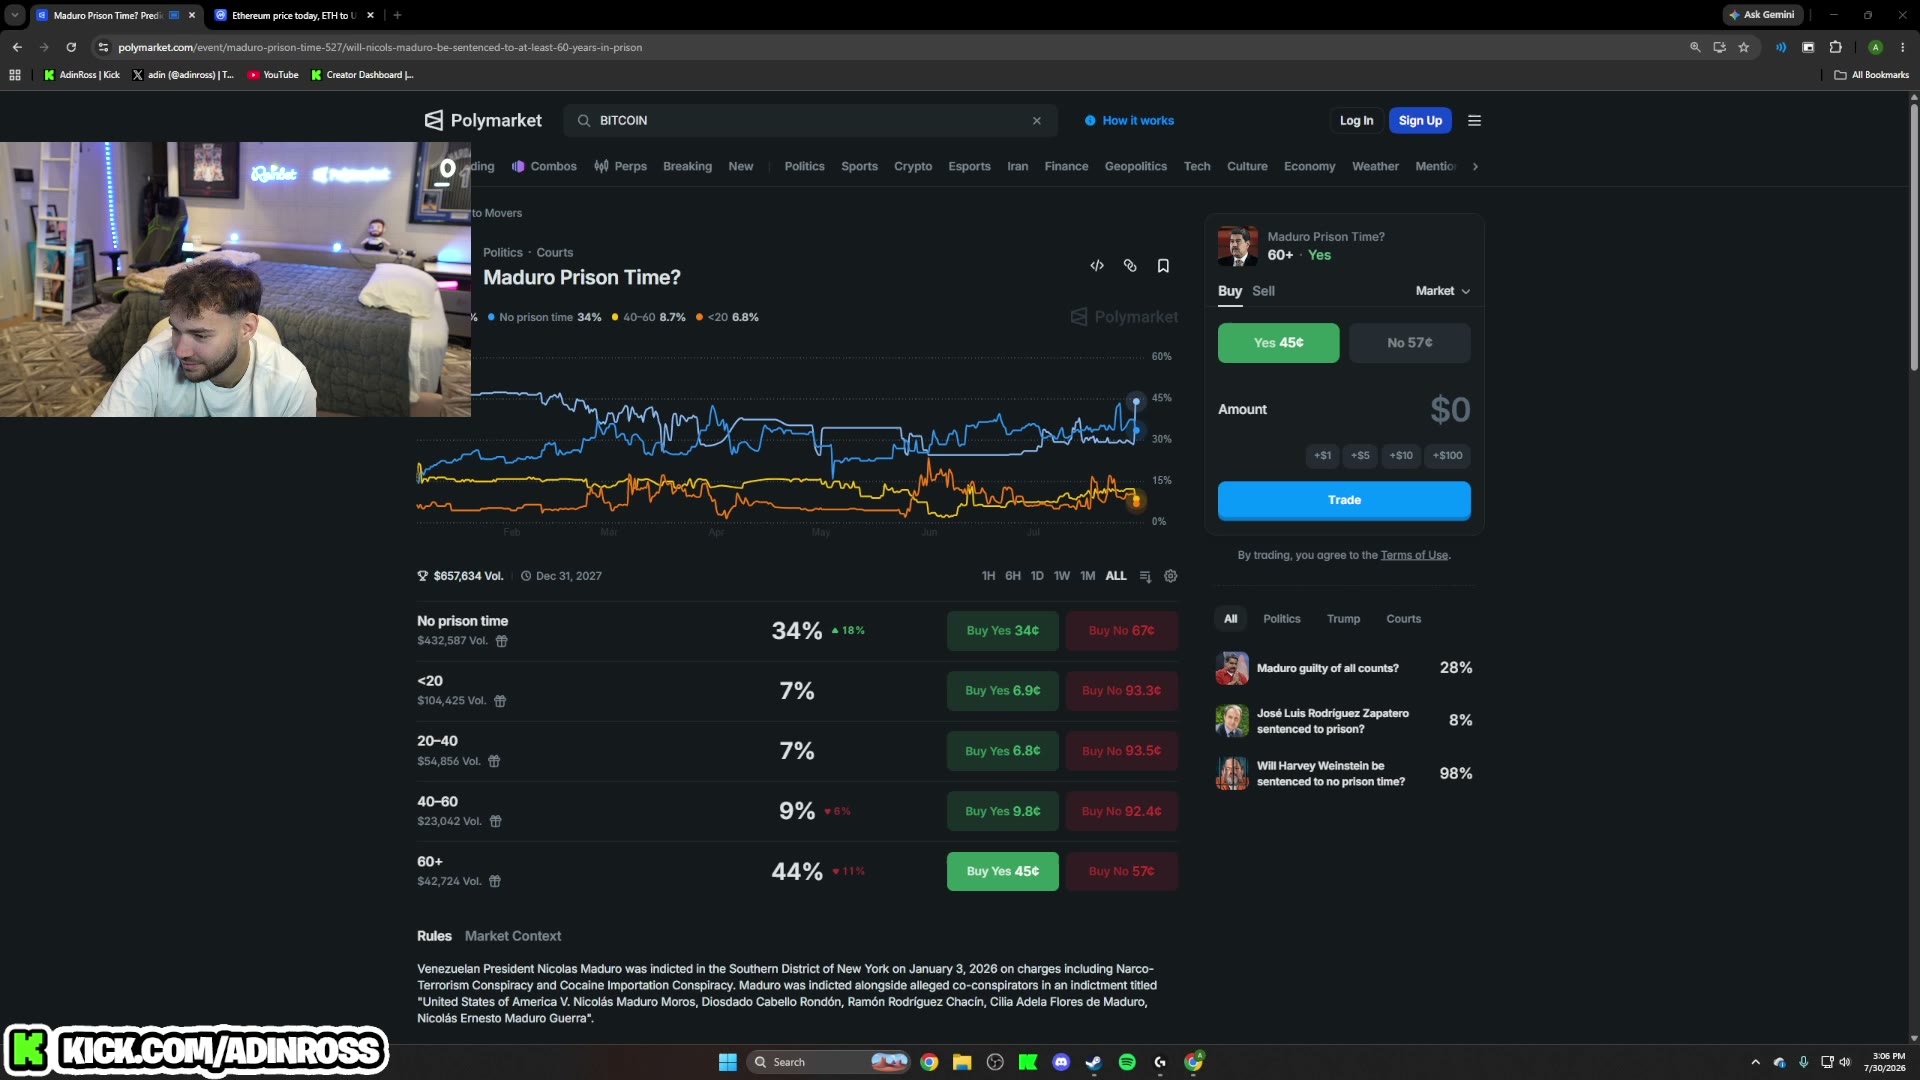
Task: Open the Market order type dropdown
Action: (x=1443, y=291)
